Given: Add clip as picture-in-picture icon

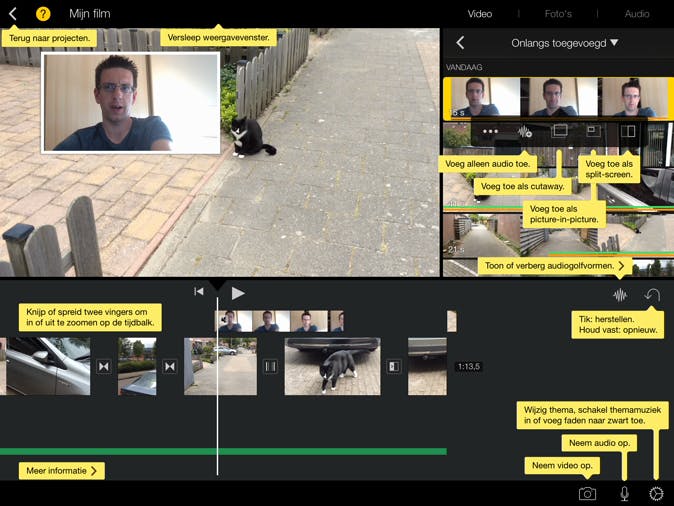Looking at the screenshot, I should click(x=593, y=131).
